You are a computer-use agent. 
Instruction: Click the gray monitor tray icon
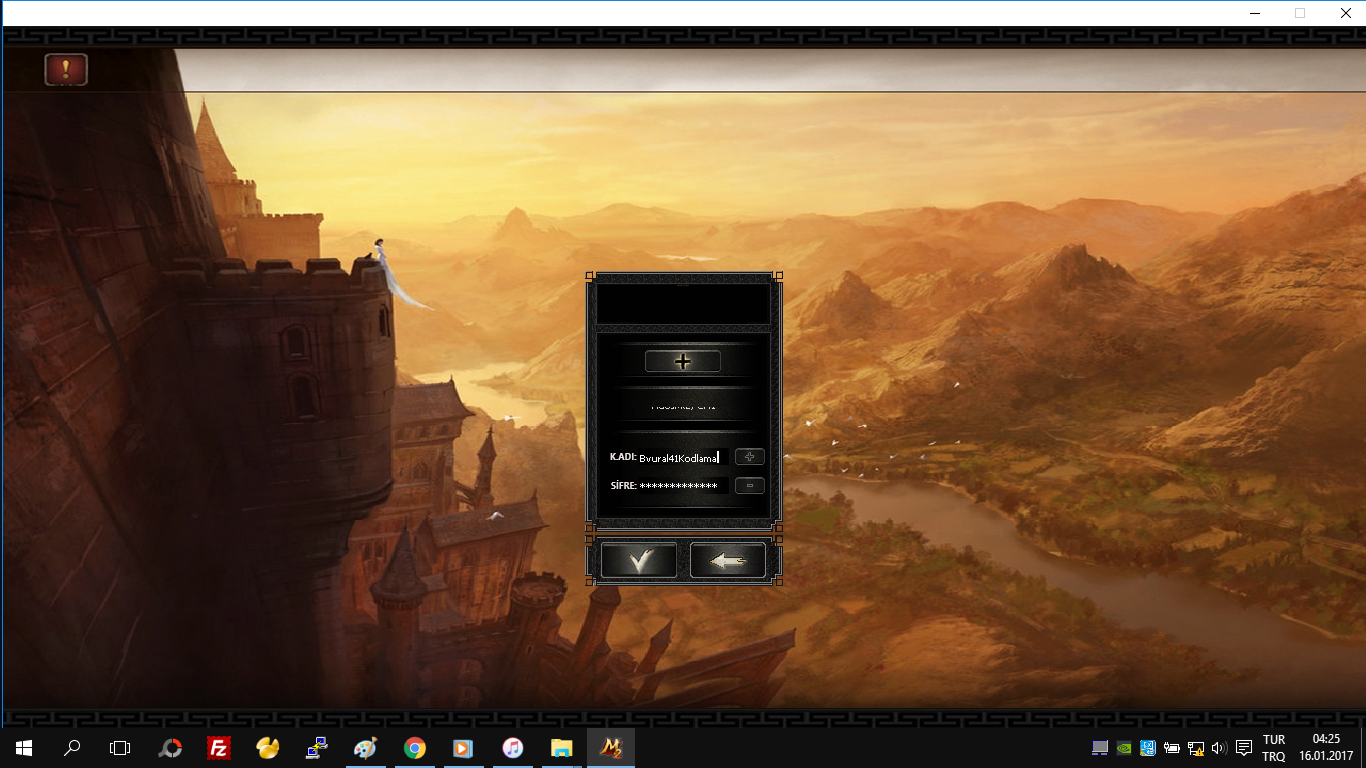[1100, 748]
